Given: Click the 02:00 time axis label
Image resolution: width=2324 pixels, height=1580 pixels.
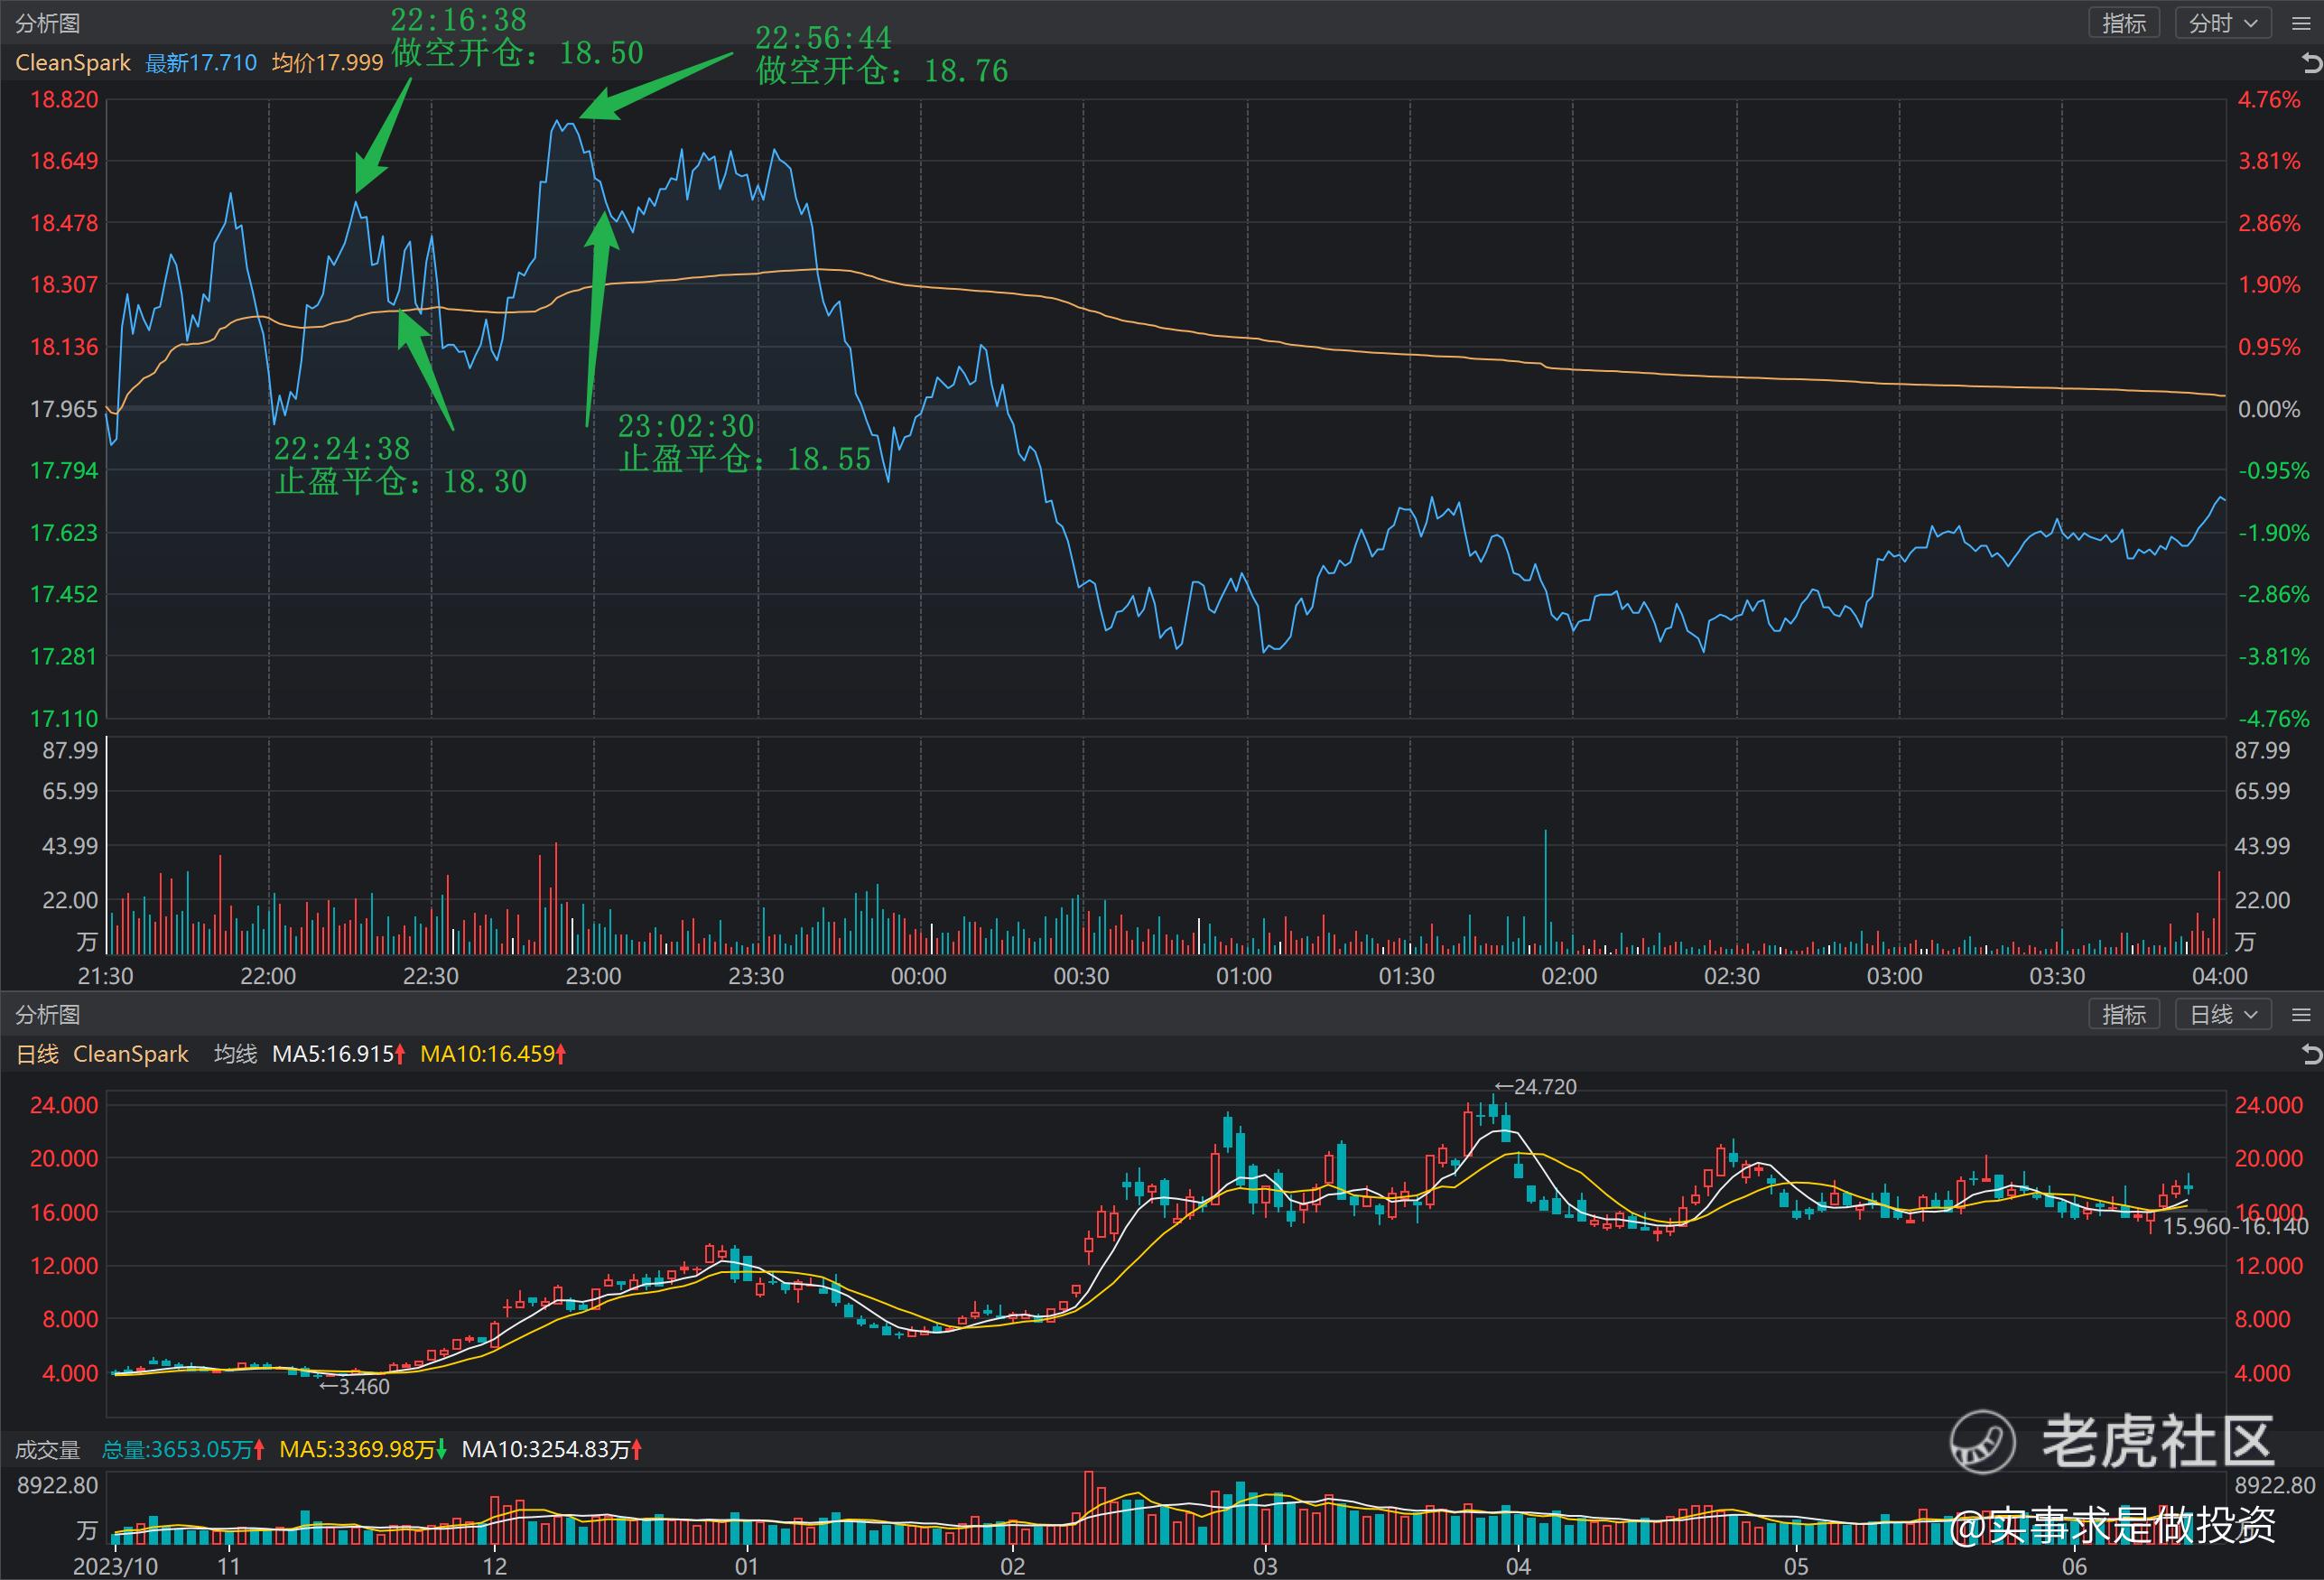Looking at the screenshot, I should pos(1569,976).
